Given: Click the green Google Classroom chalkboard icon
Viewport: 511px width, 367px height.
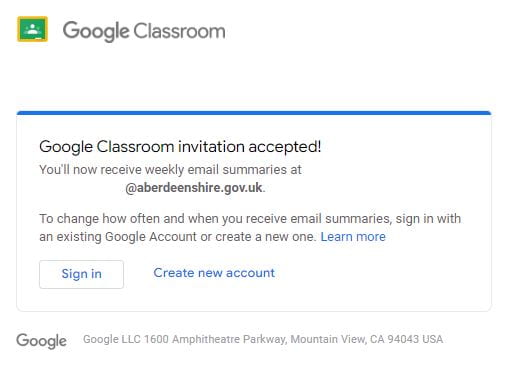Looking at the screenshot, I should (32, 29).
